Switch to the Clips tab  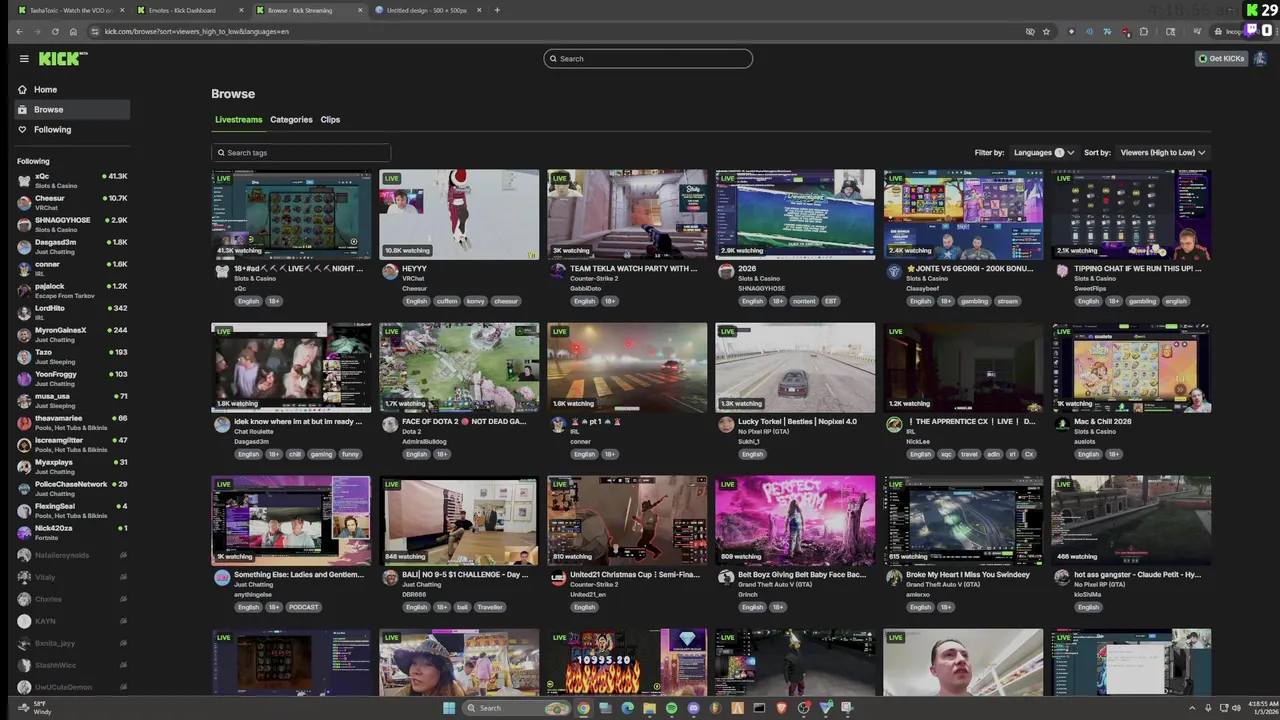pyautogui.click(x=330, y=120)
